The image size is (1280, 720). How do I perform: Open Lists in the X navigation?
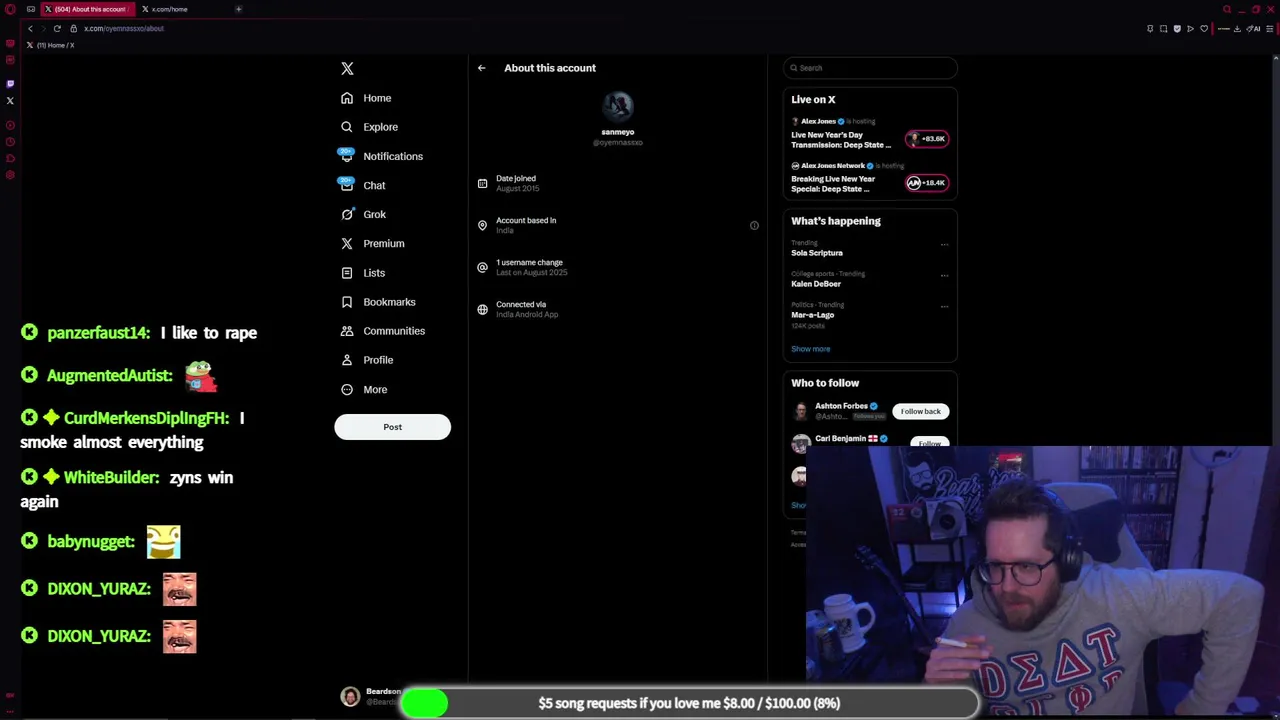pyautogui.click(x=362, y=272)
